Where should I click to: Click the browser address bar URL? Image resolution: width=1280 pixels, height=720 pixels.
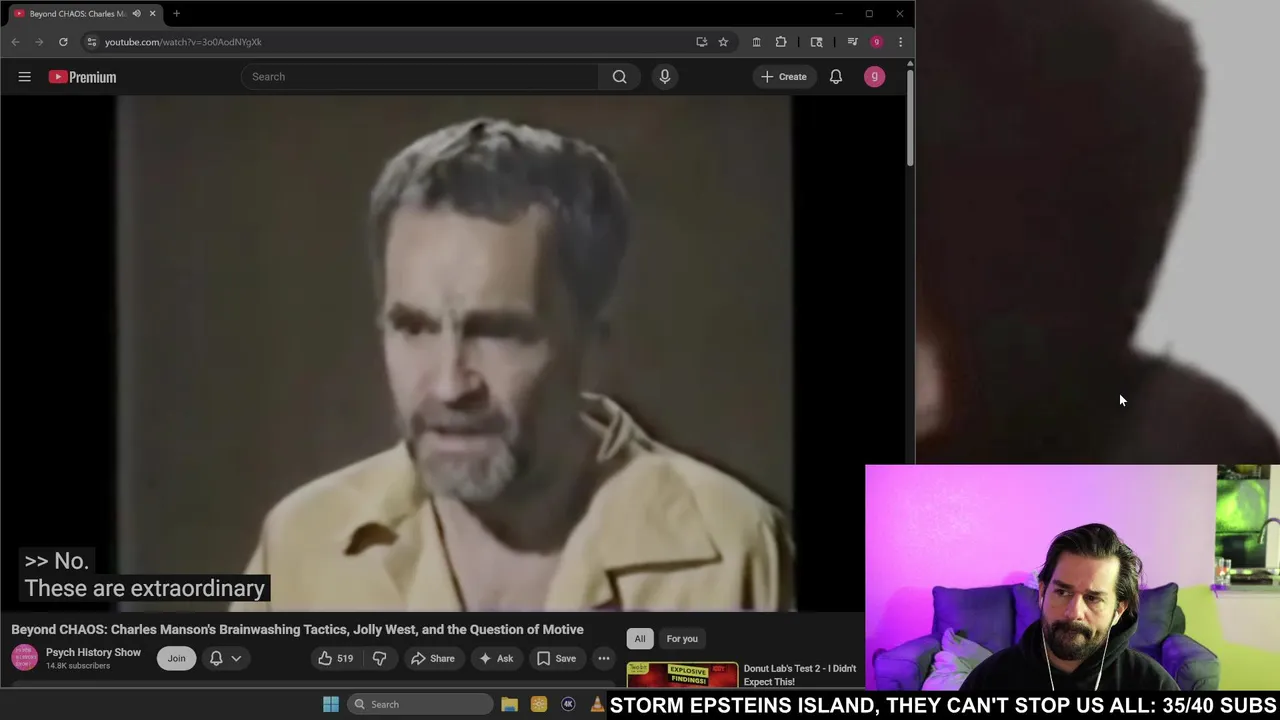point(183,42)
